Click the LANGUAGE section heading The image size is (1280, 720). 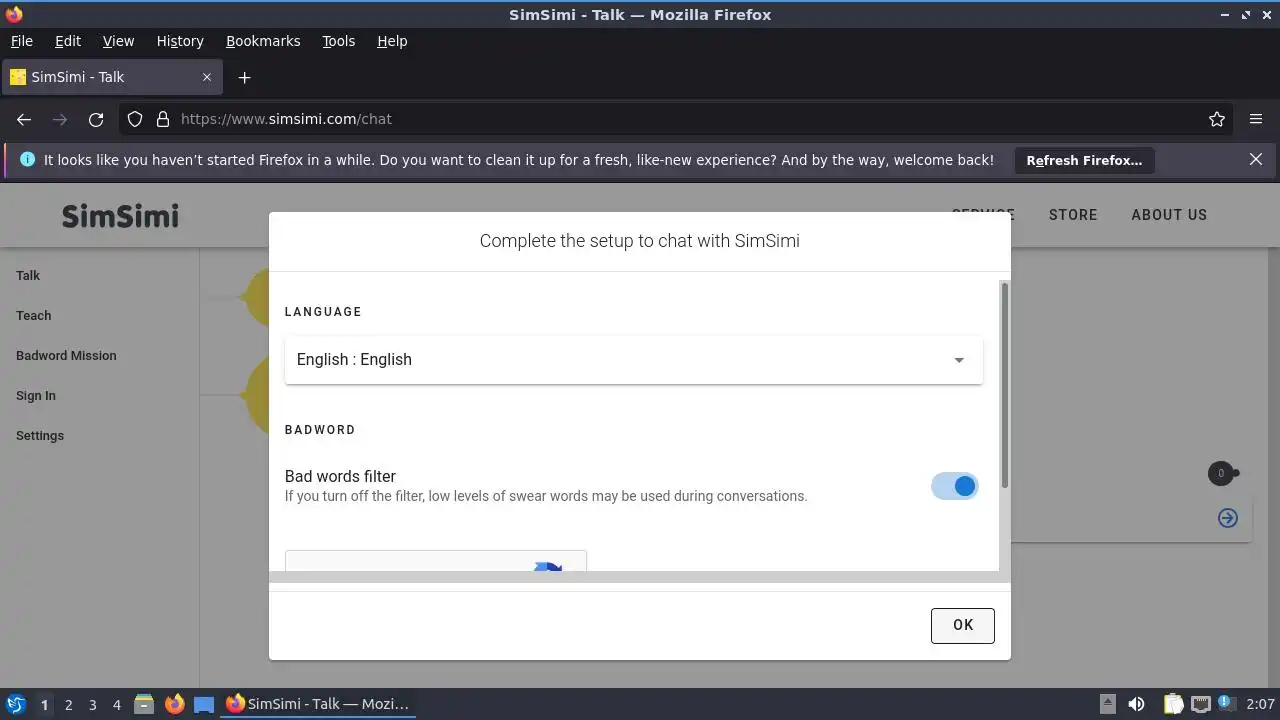point(323,312)
